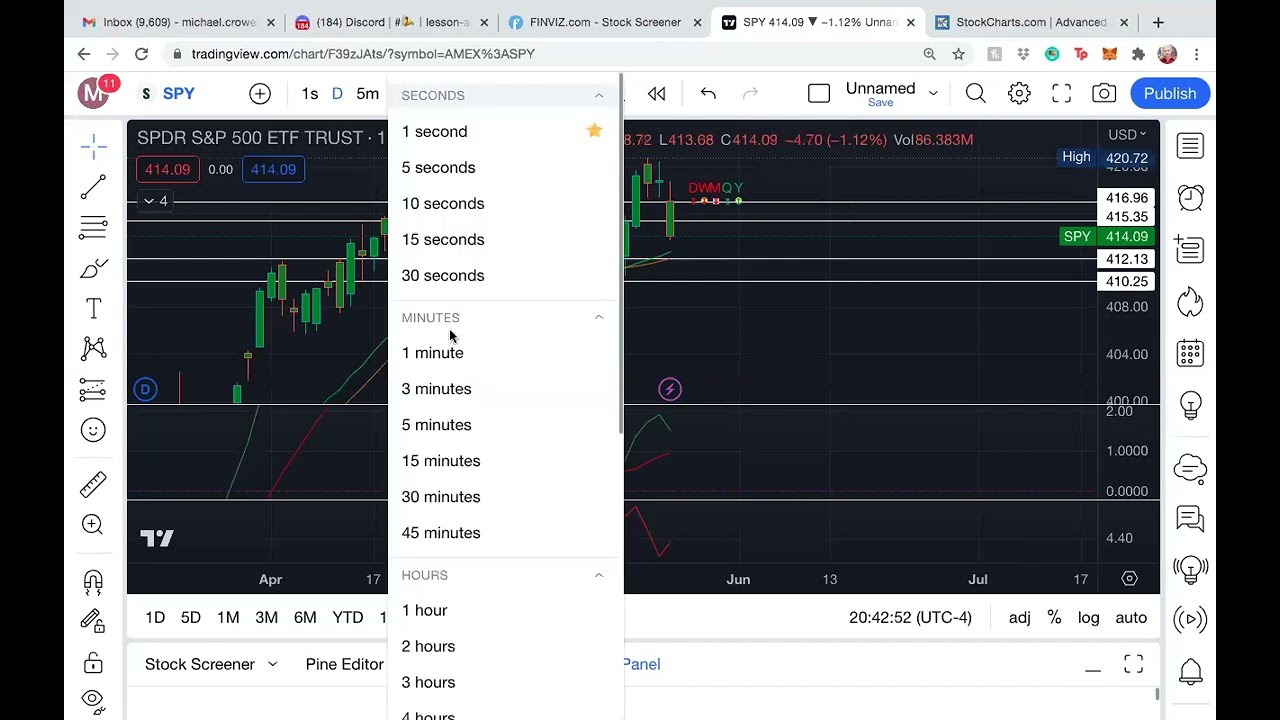Open the Notifications bell icon

pos(1190,671)
